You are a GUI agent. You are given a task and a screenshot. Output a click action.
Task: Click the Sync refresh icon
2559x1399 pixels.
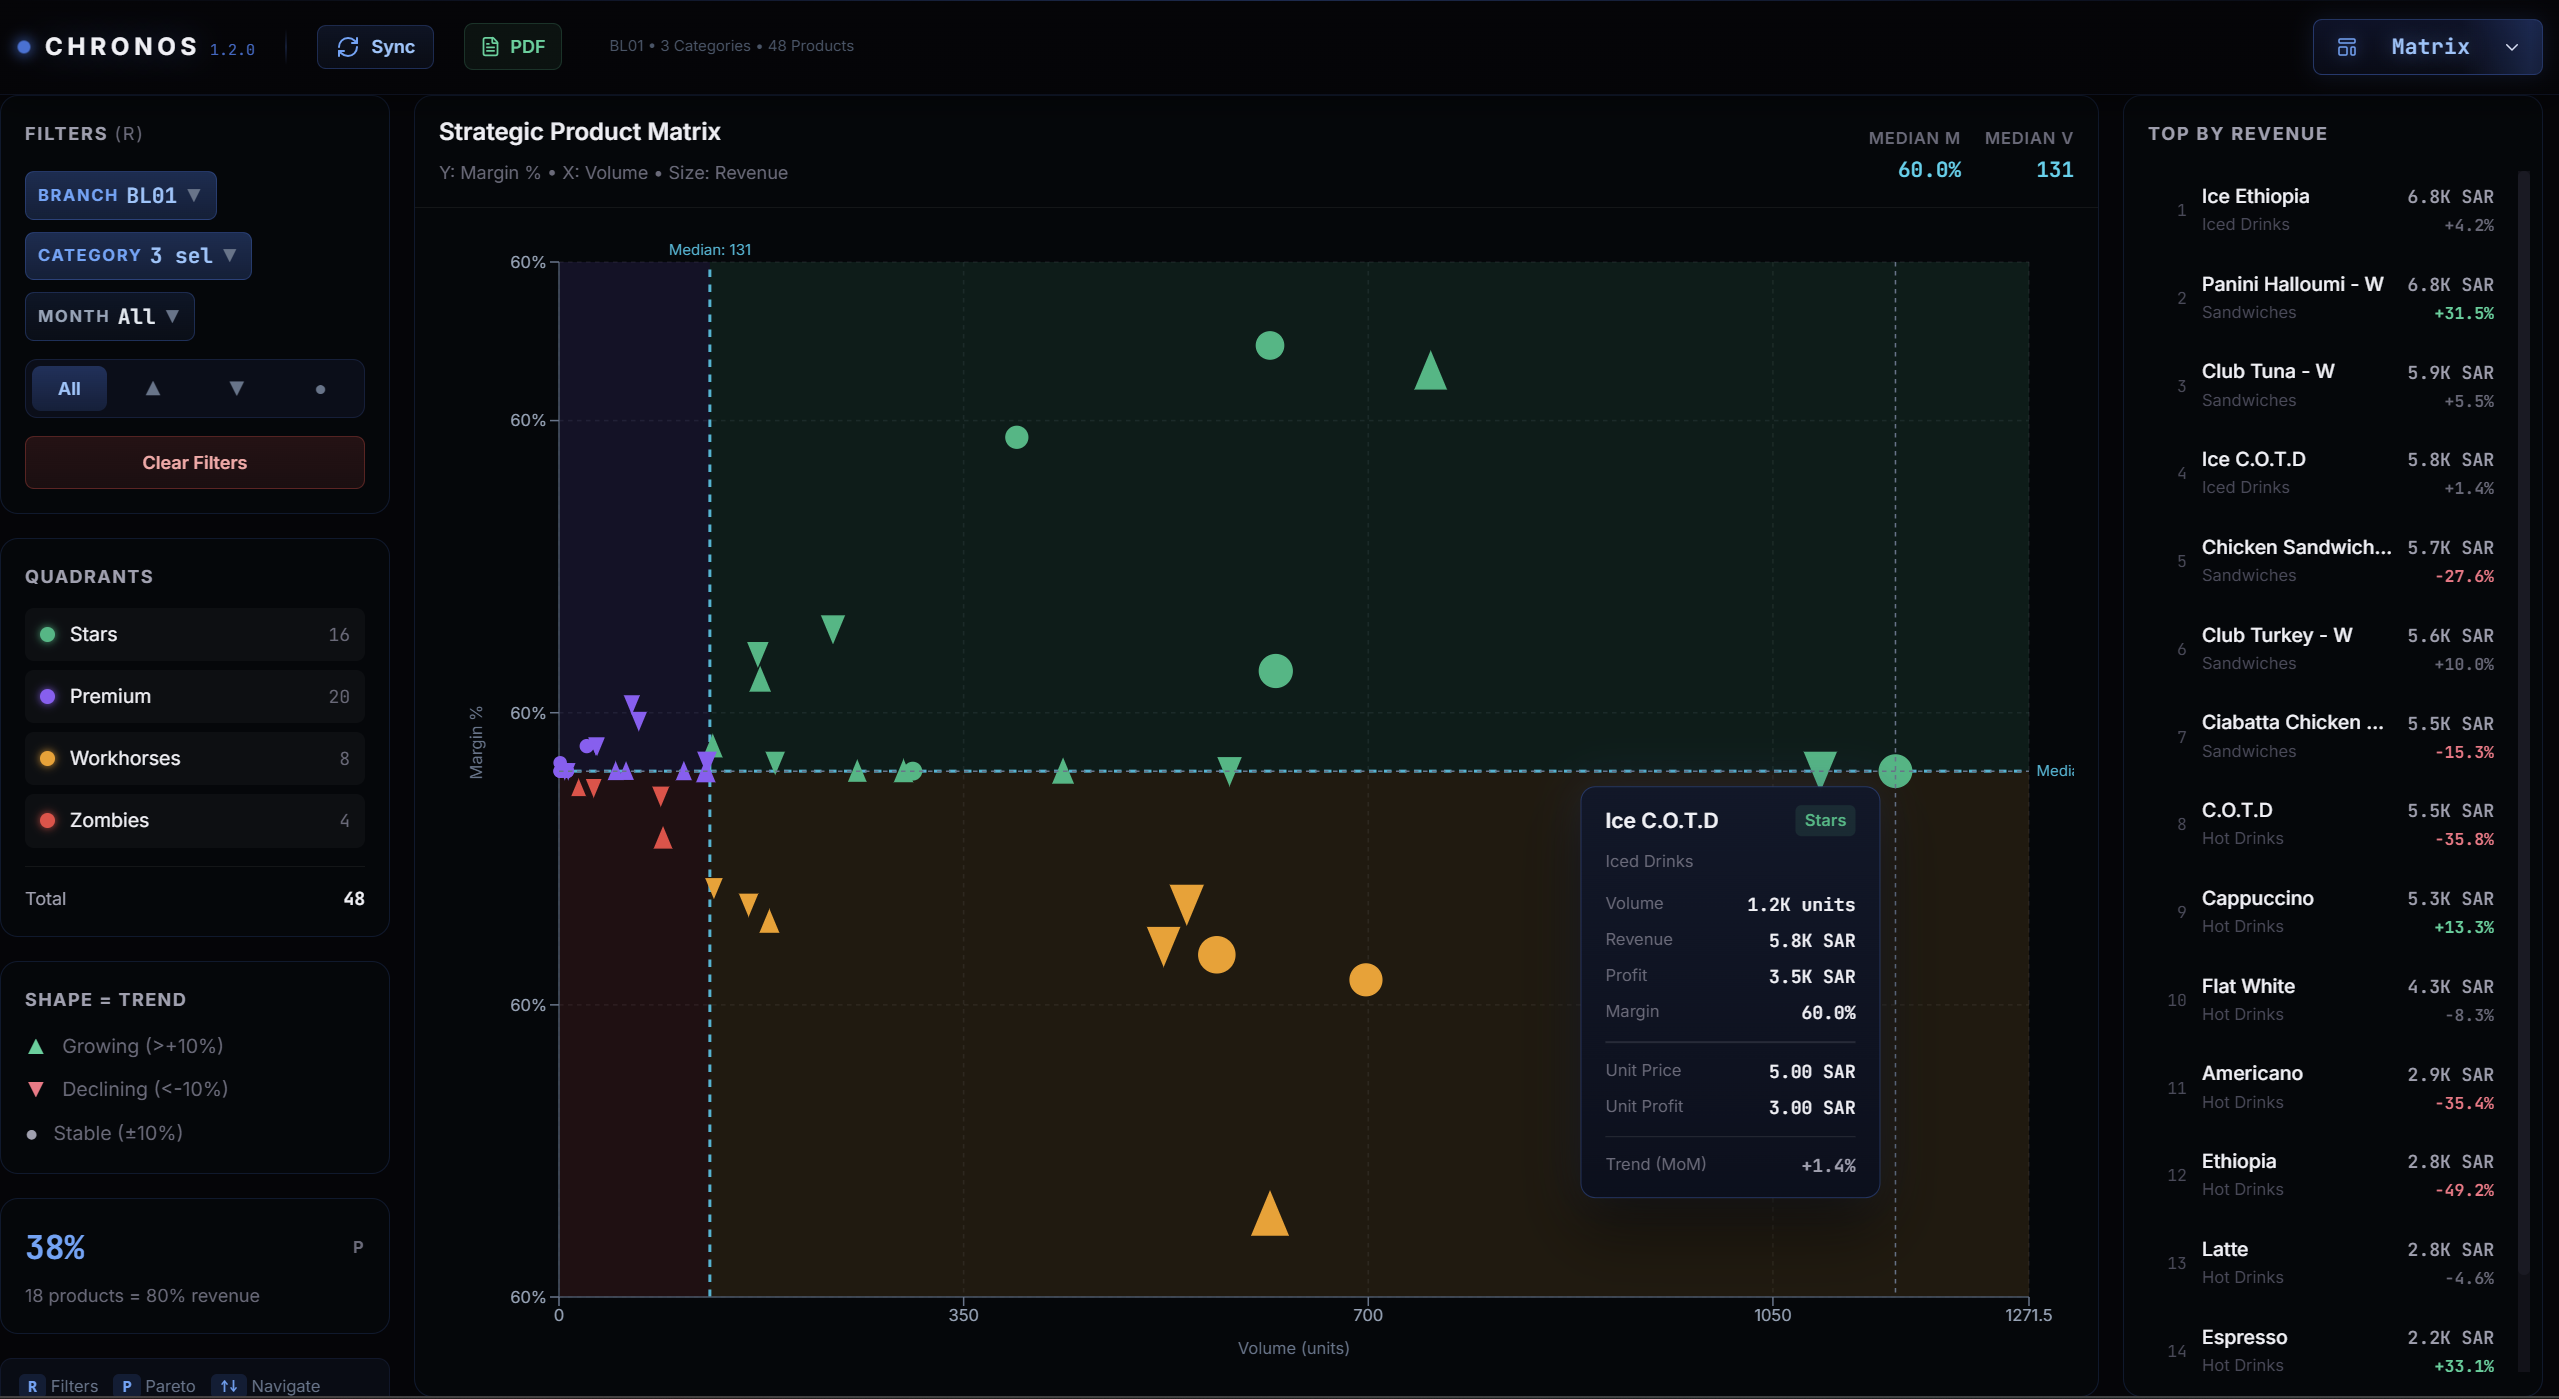pos(347,47)
